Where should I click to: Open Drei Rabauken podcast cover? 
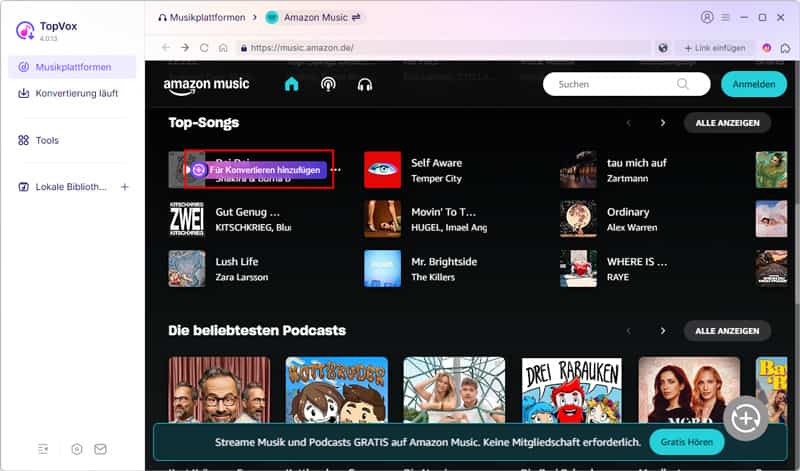(571, 390)
